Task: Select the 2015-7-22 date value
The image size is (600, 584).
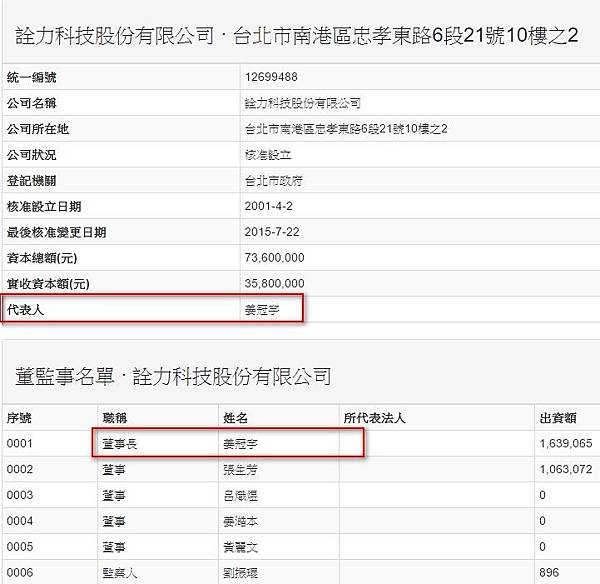Action: tap(272, 232)
